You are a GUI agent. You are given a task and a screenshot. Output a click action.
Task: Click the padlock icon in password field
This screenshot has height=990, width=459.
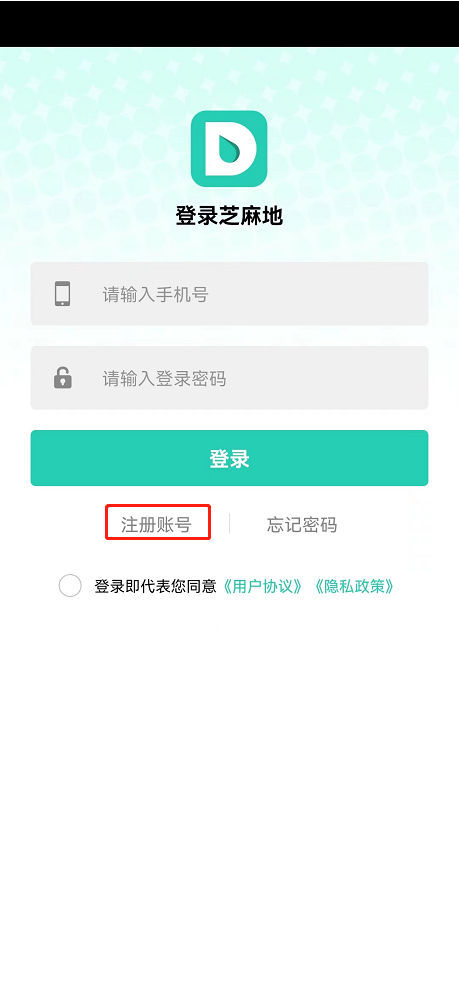(x=63, y=378)
